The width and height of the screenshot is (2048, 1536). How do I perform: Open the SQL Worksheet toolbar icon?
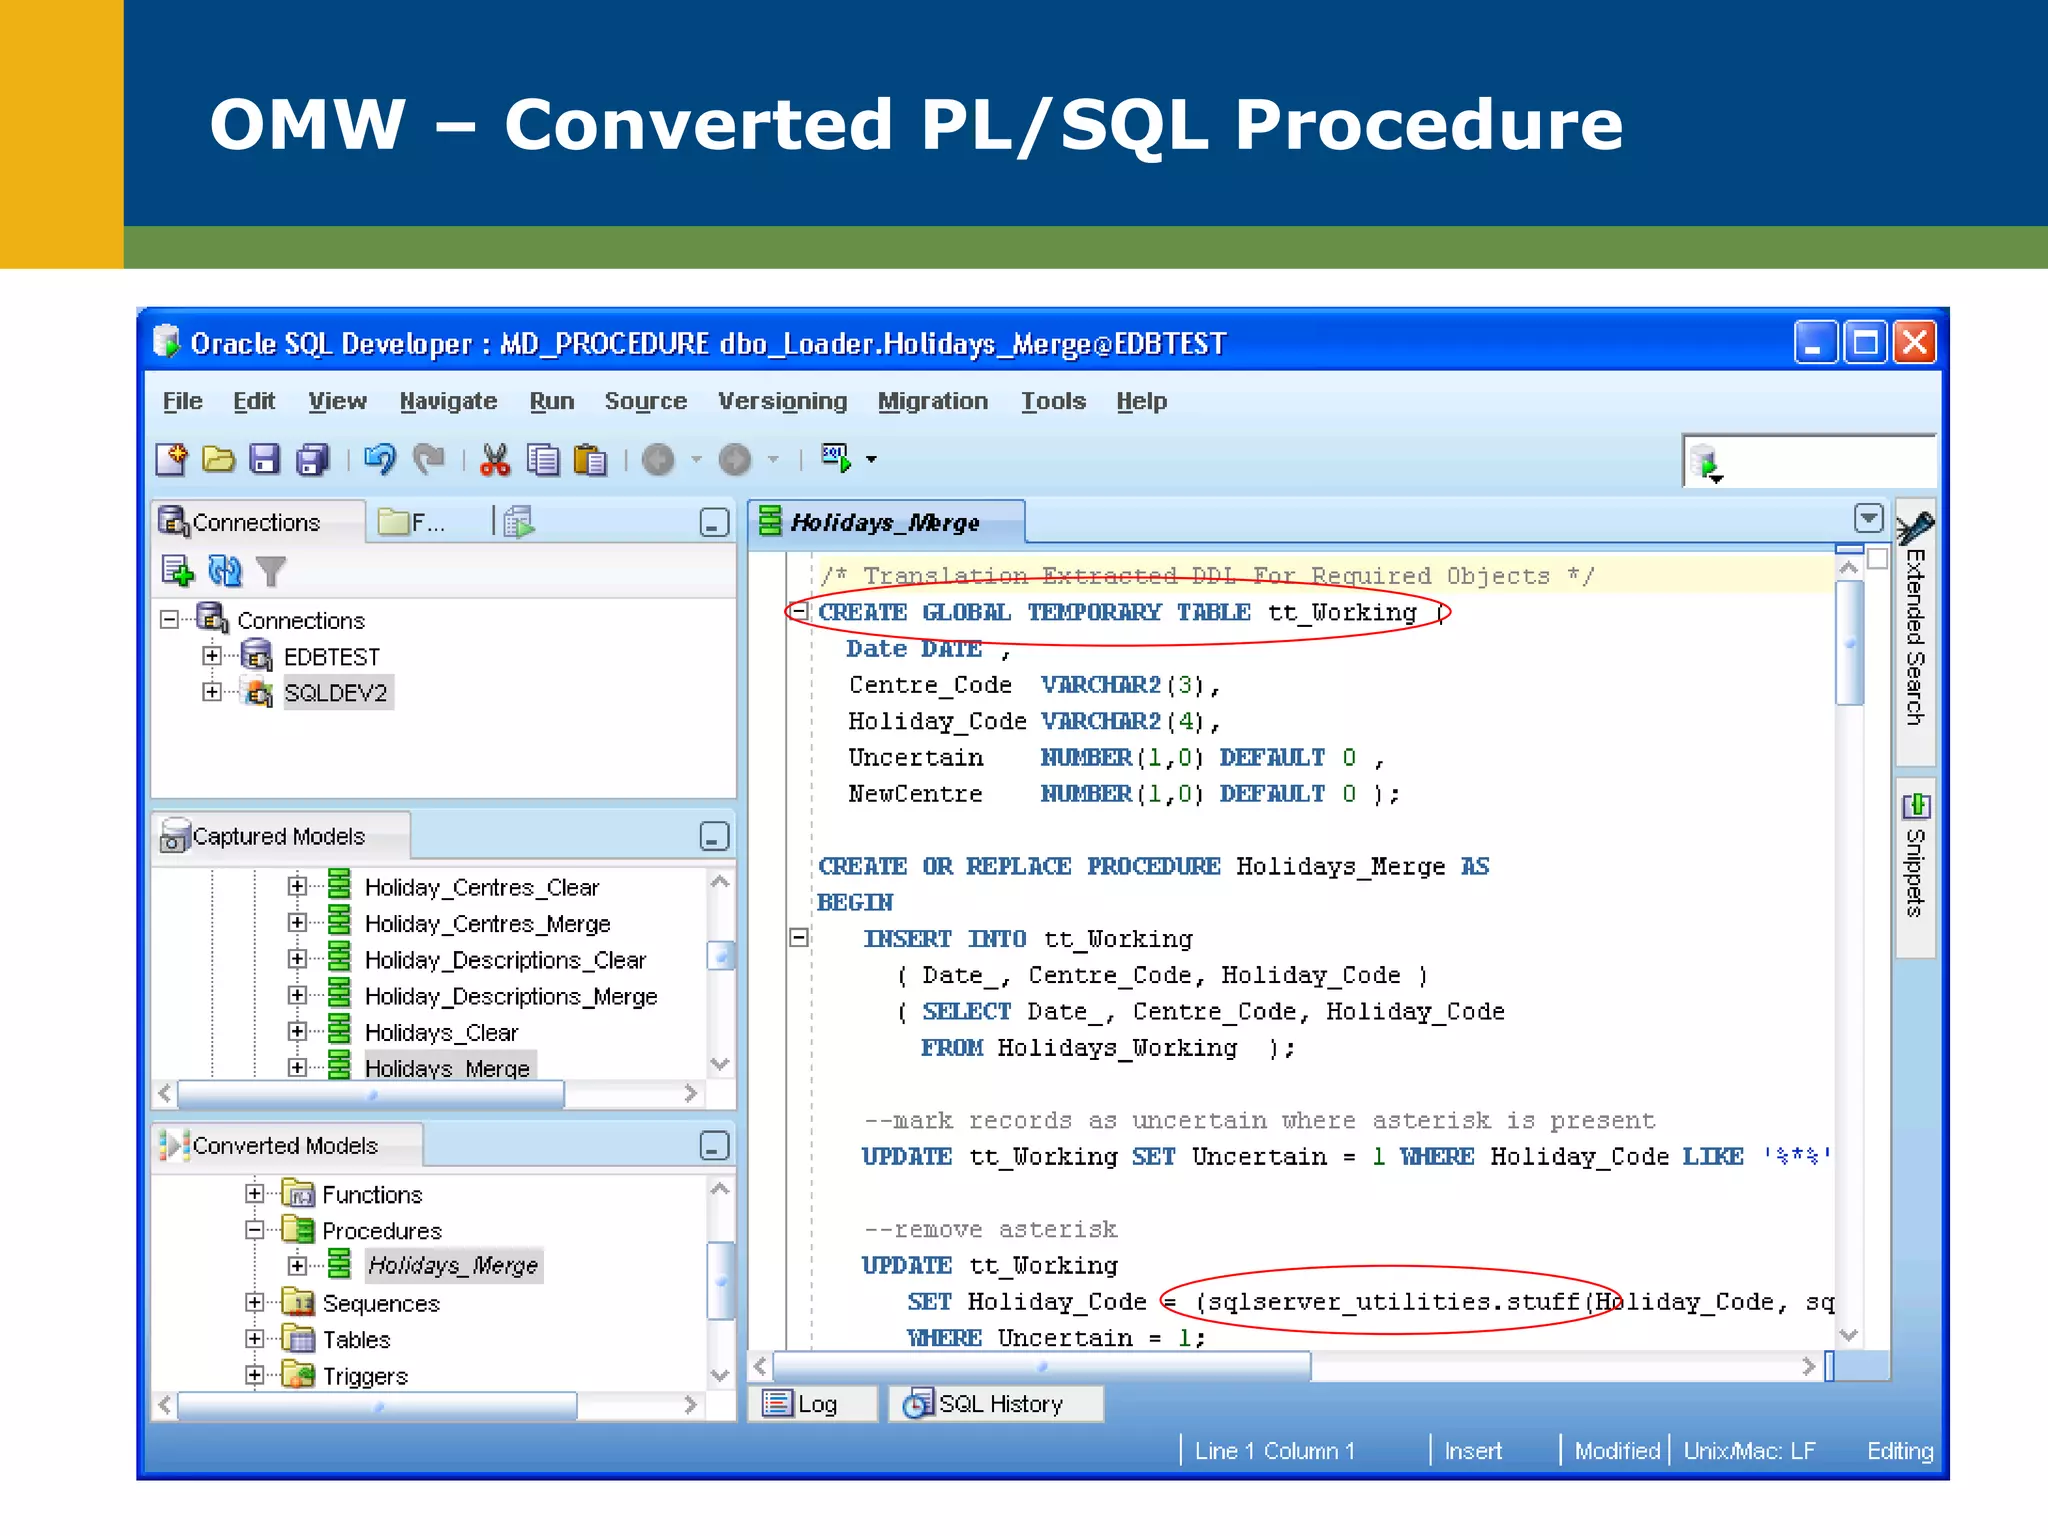pyautogui.click(x=836, y=458)
